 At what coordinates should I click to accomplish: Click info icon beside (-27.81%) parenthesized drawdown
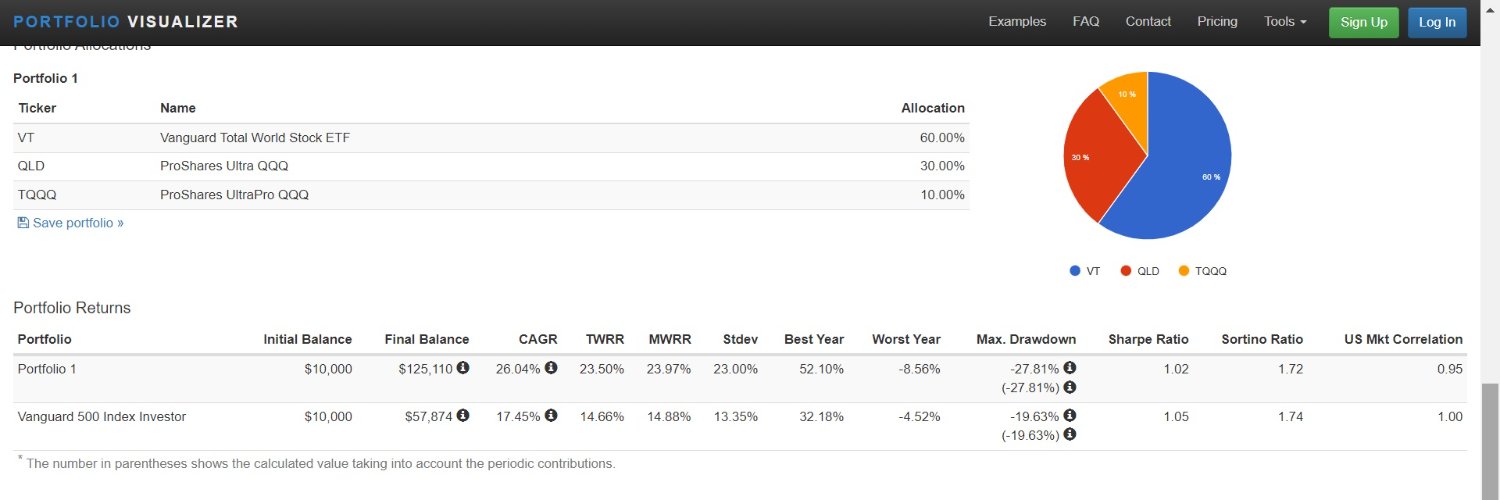[x=1070, y=387]
